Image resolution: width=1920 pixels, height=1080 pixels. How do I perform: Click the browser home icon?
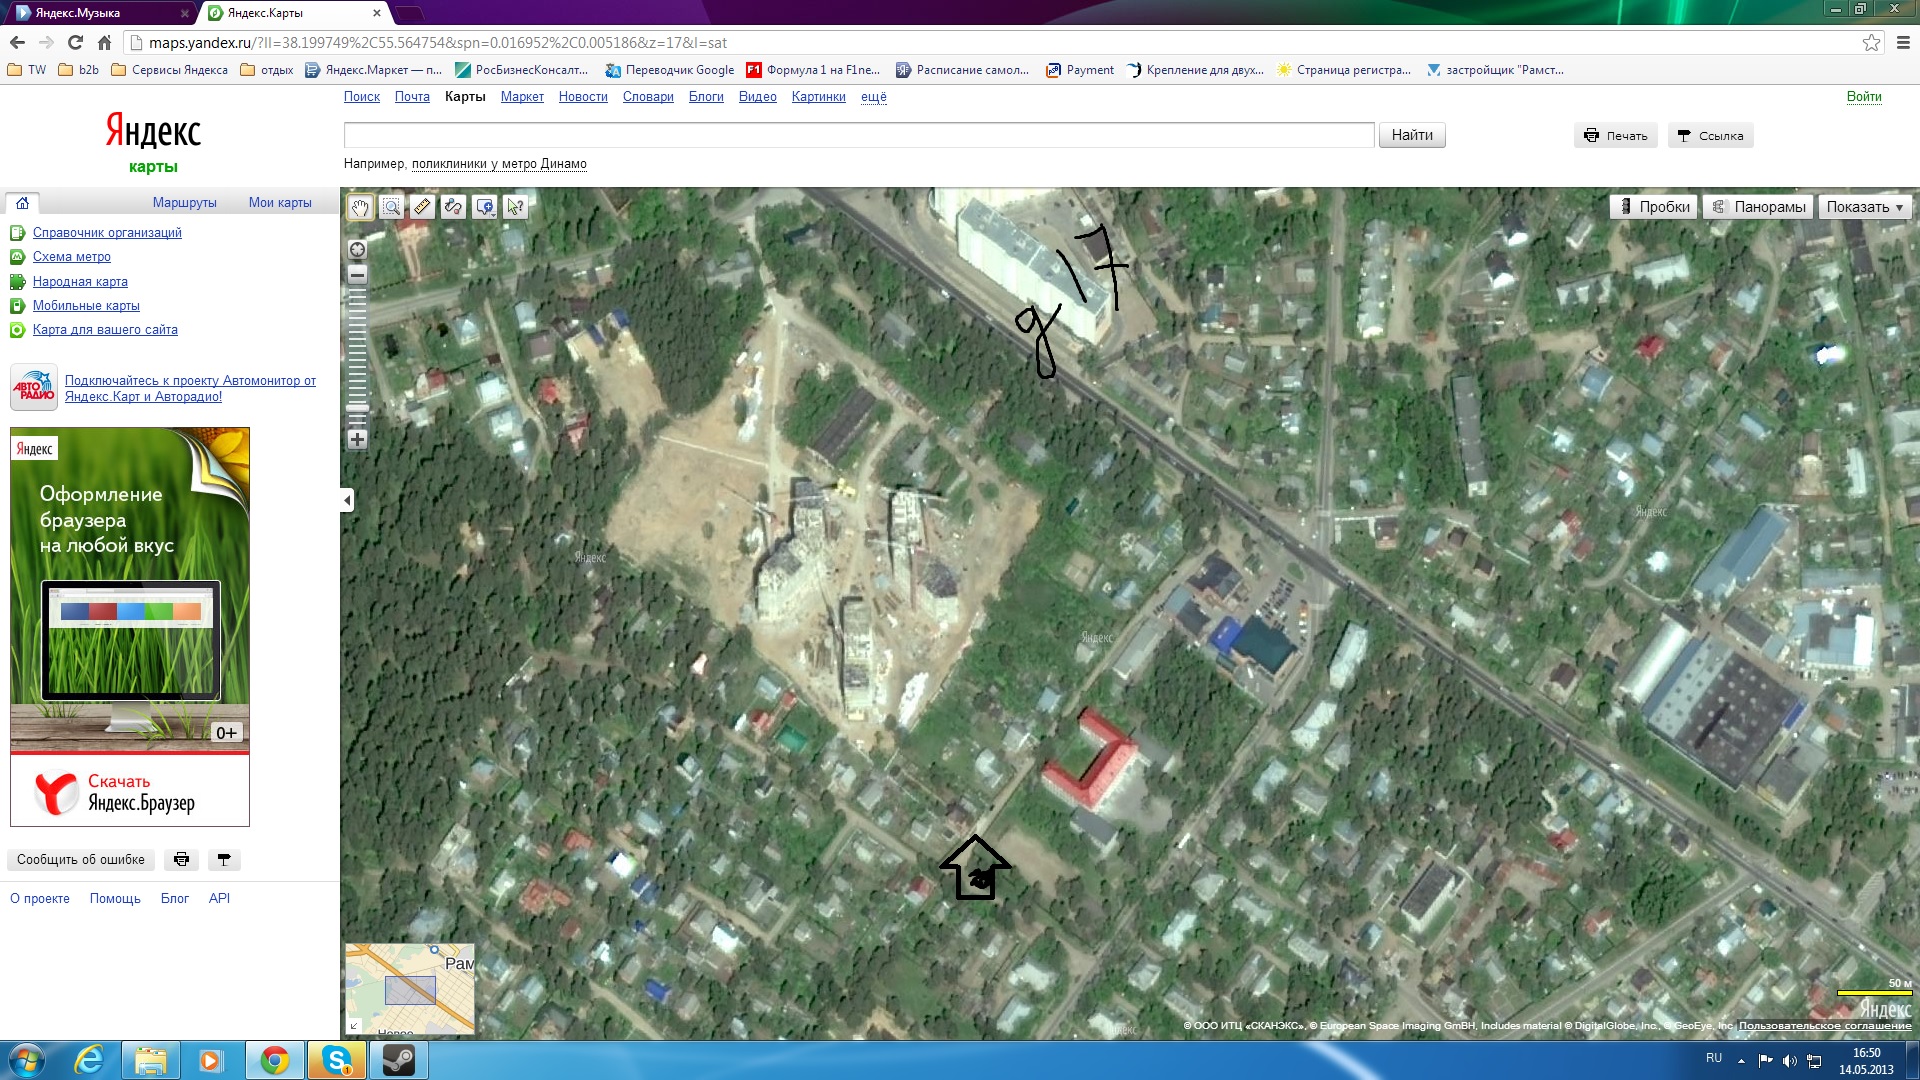click(104, 43)
